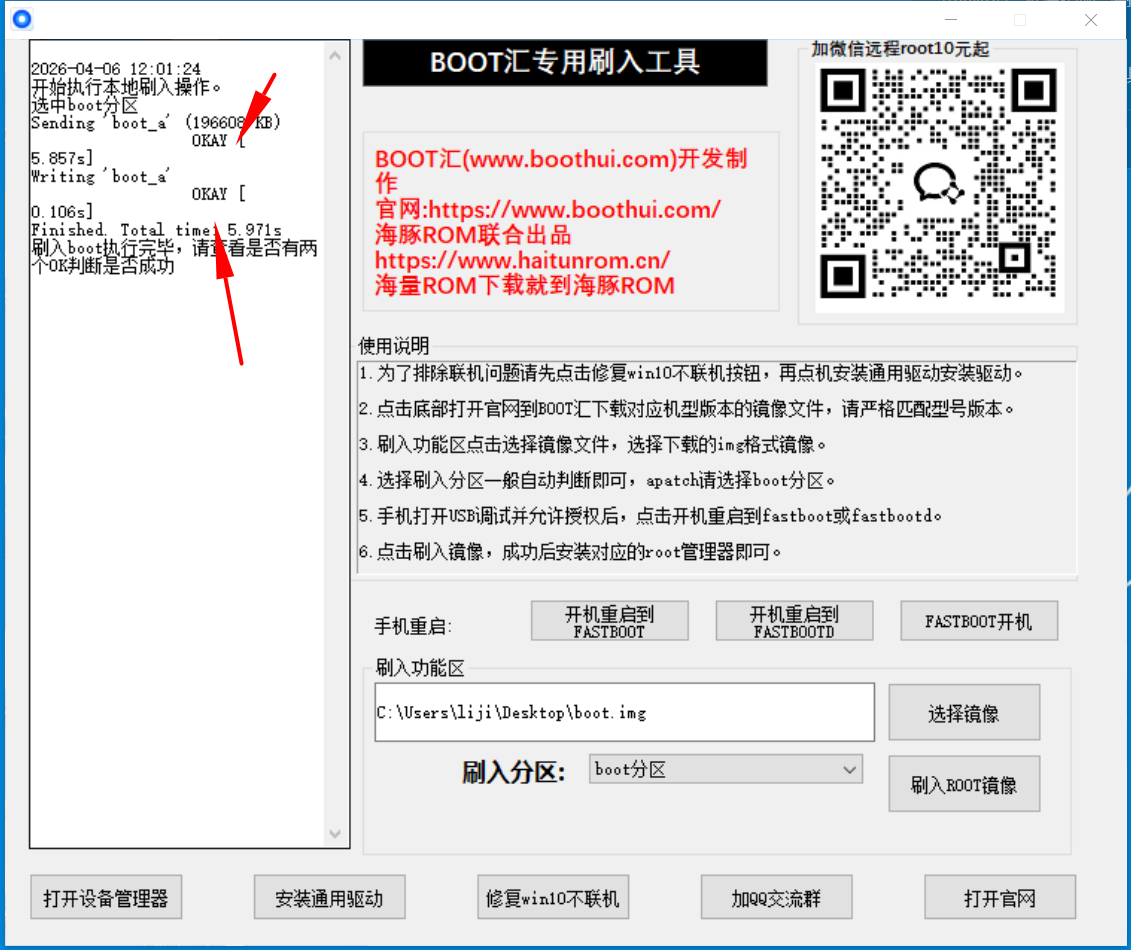Click the 加QQ交流群 button
The height and width of the screenshot is (950, 1131).
(x=776, y=898)
